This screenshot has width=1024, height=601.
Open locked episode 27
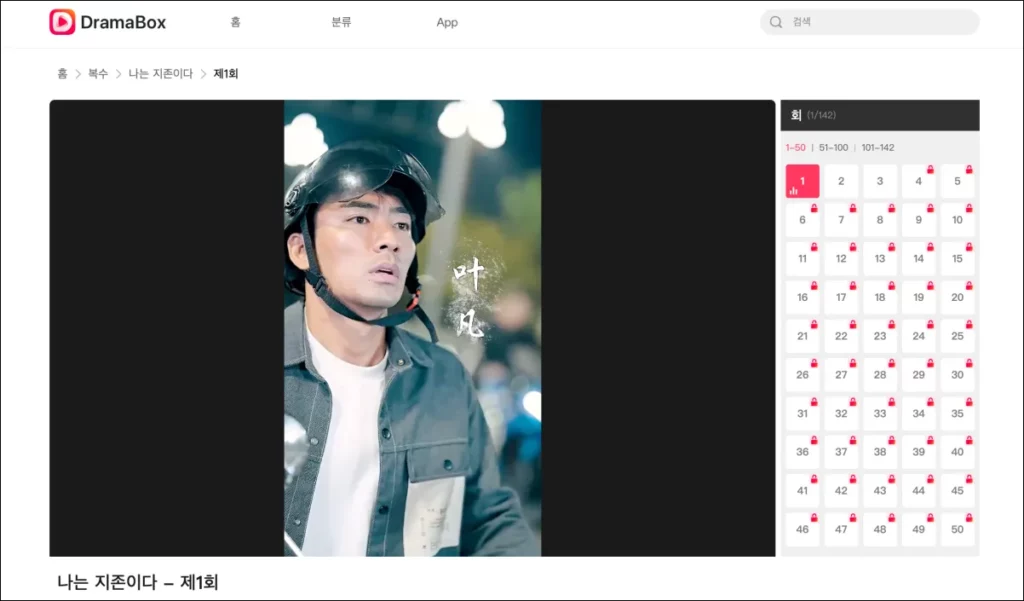click(x=841, y=375)
